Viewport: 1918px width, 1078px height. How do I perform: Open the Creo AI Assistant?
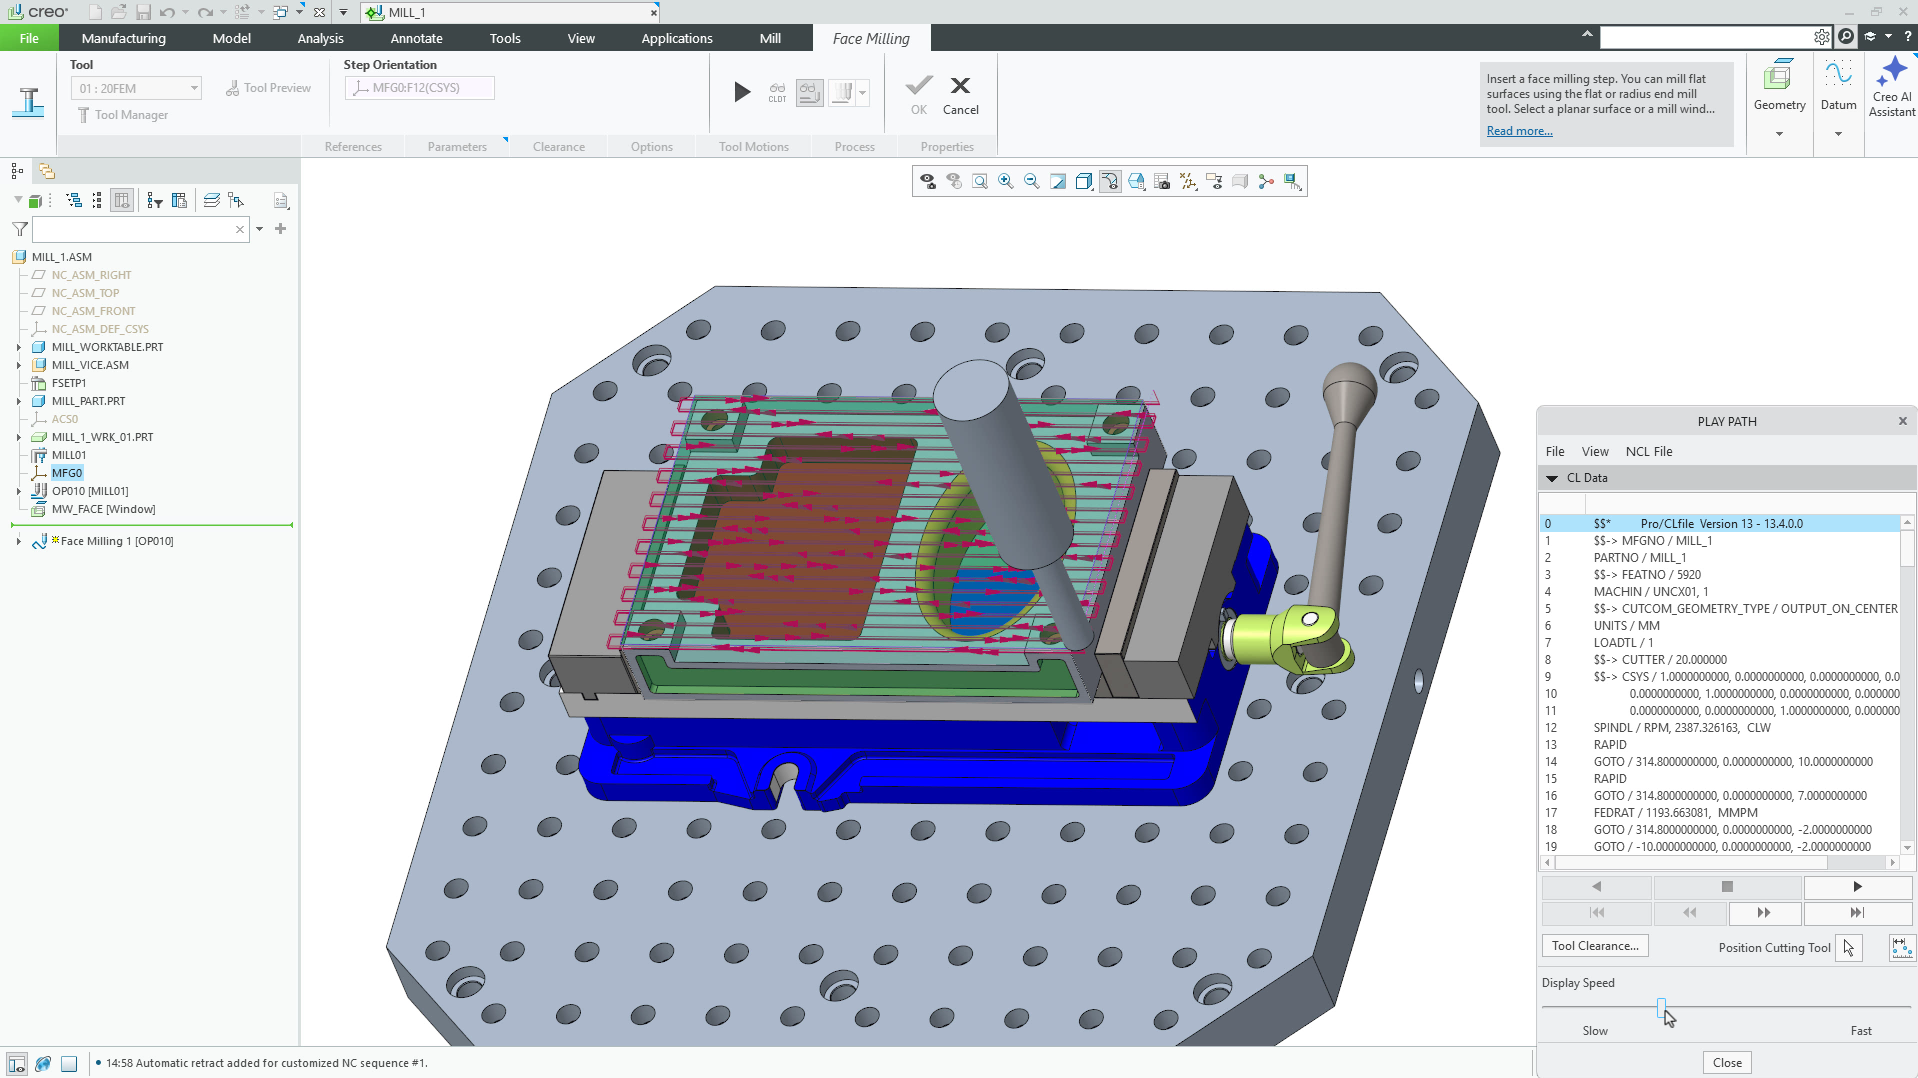(1891, 88)
